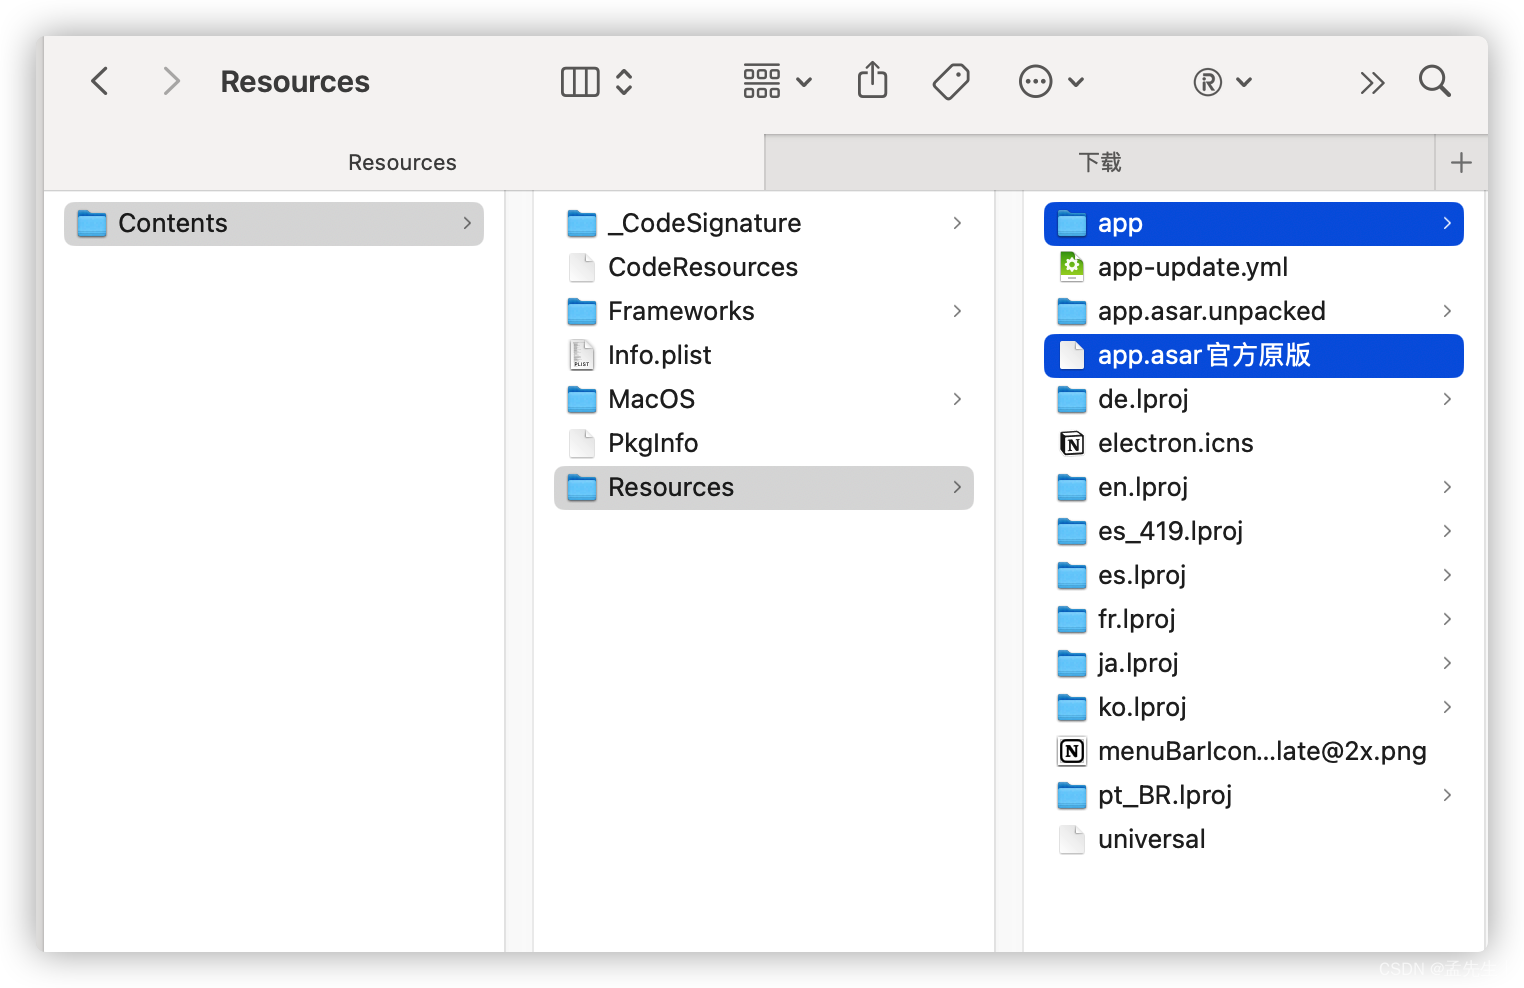This screenshot has width=1524, height=988.
Task: Select the universal file
Action: pyautogui.click(x=1254, y=839)
